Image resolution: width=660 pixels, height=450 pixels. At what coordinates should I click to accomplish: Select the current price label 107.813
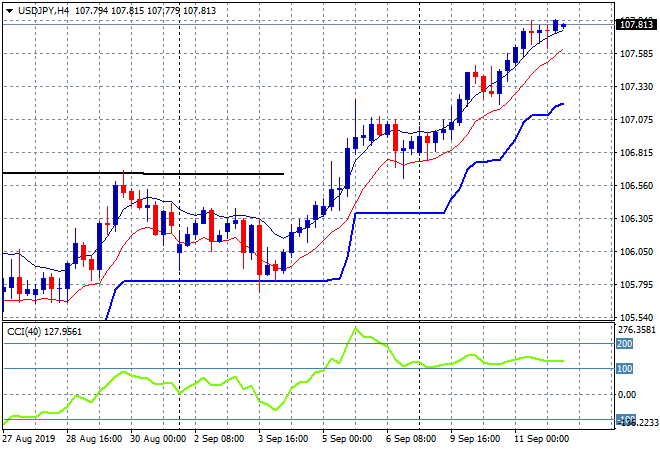(x=636, y=24)
